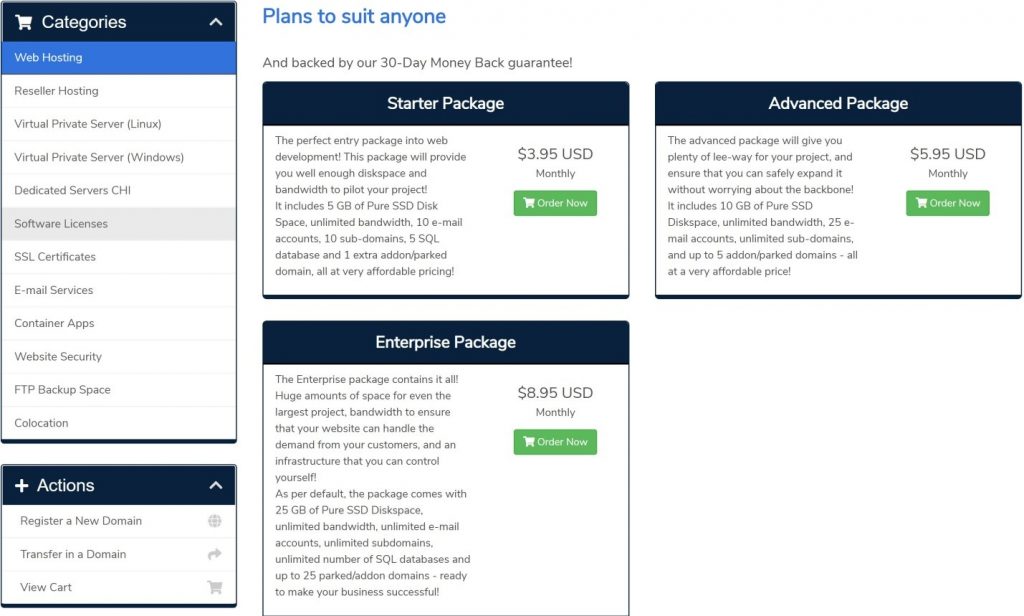The image size is (1024, 616).
Task: Click the shopping cart icon in Categories header
Action: 24,22
